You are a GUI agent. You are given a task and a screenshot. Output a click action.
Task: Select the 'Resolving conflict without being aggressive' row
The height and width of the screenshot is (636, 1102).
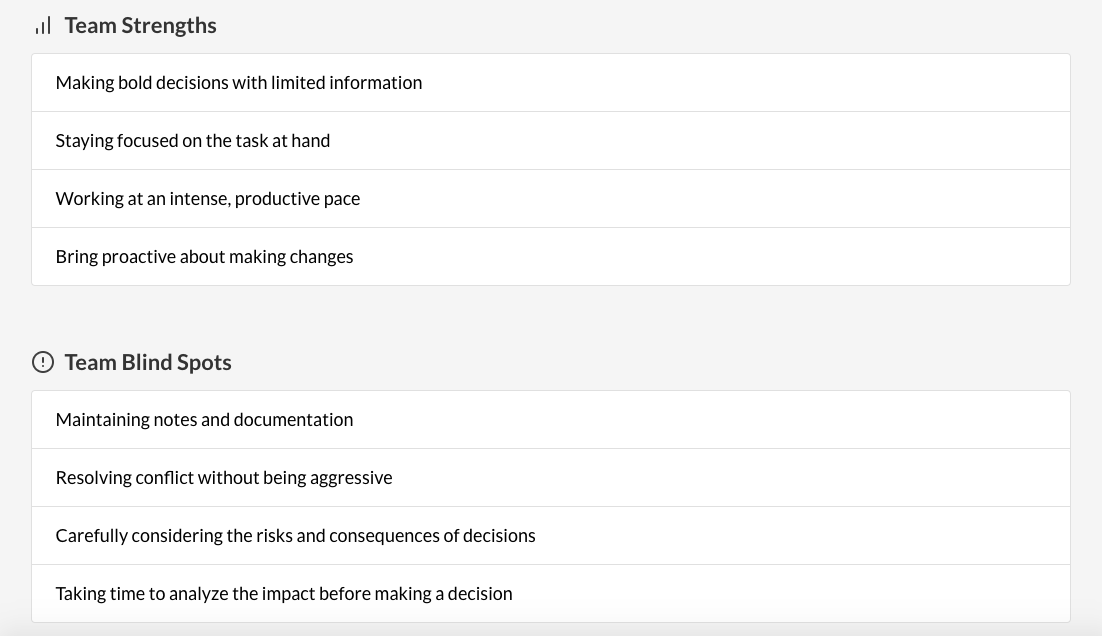551,478
